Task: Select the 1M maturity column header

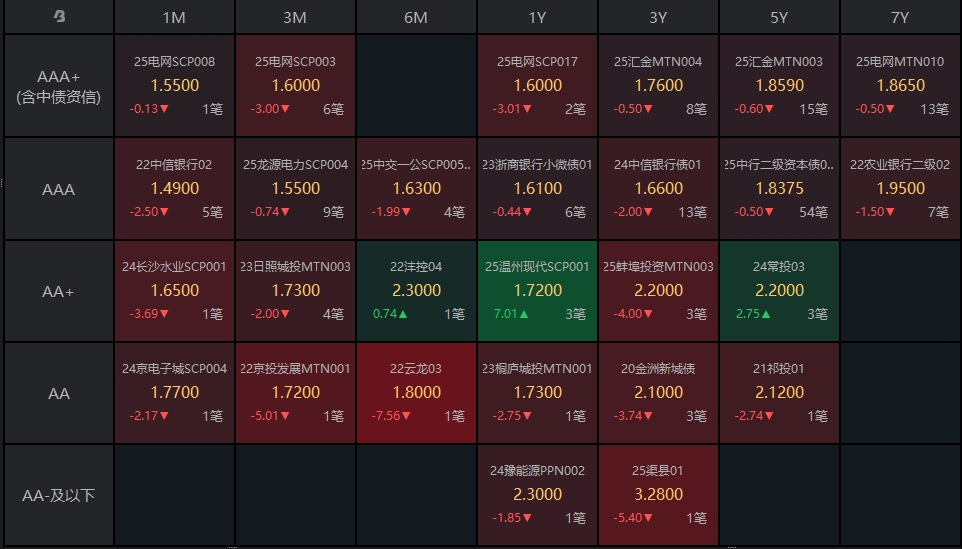Action: (174, 17)
